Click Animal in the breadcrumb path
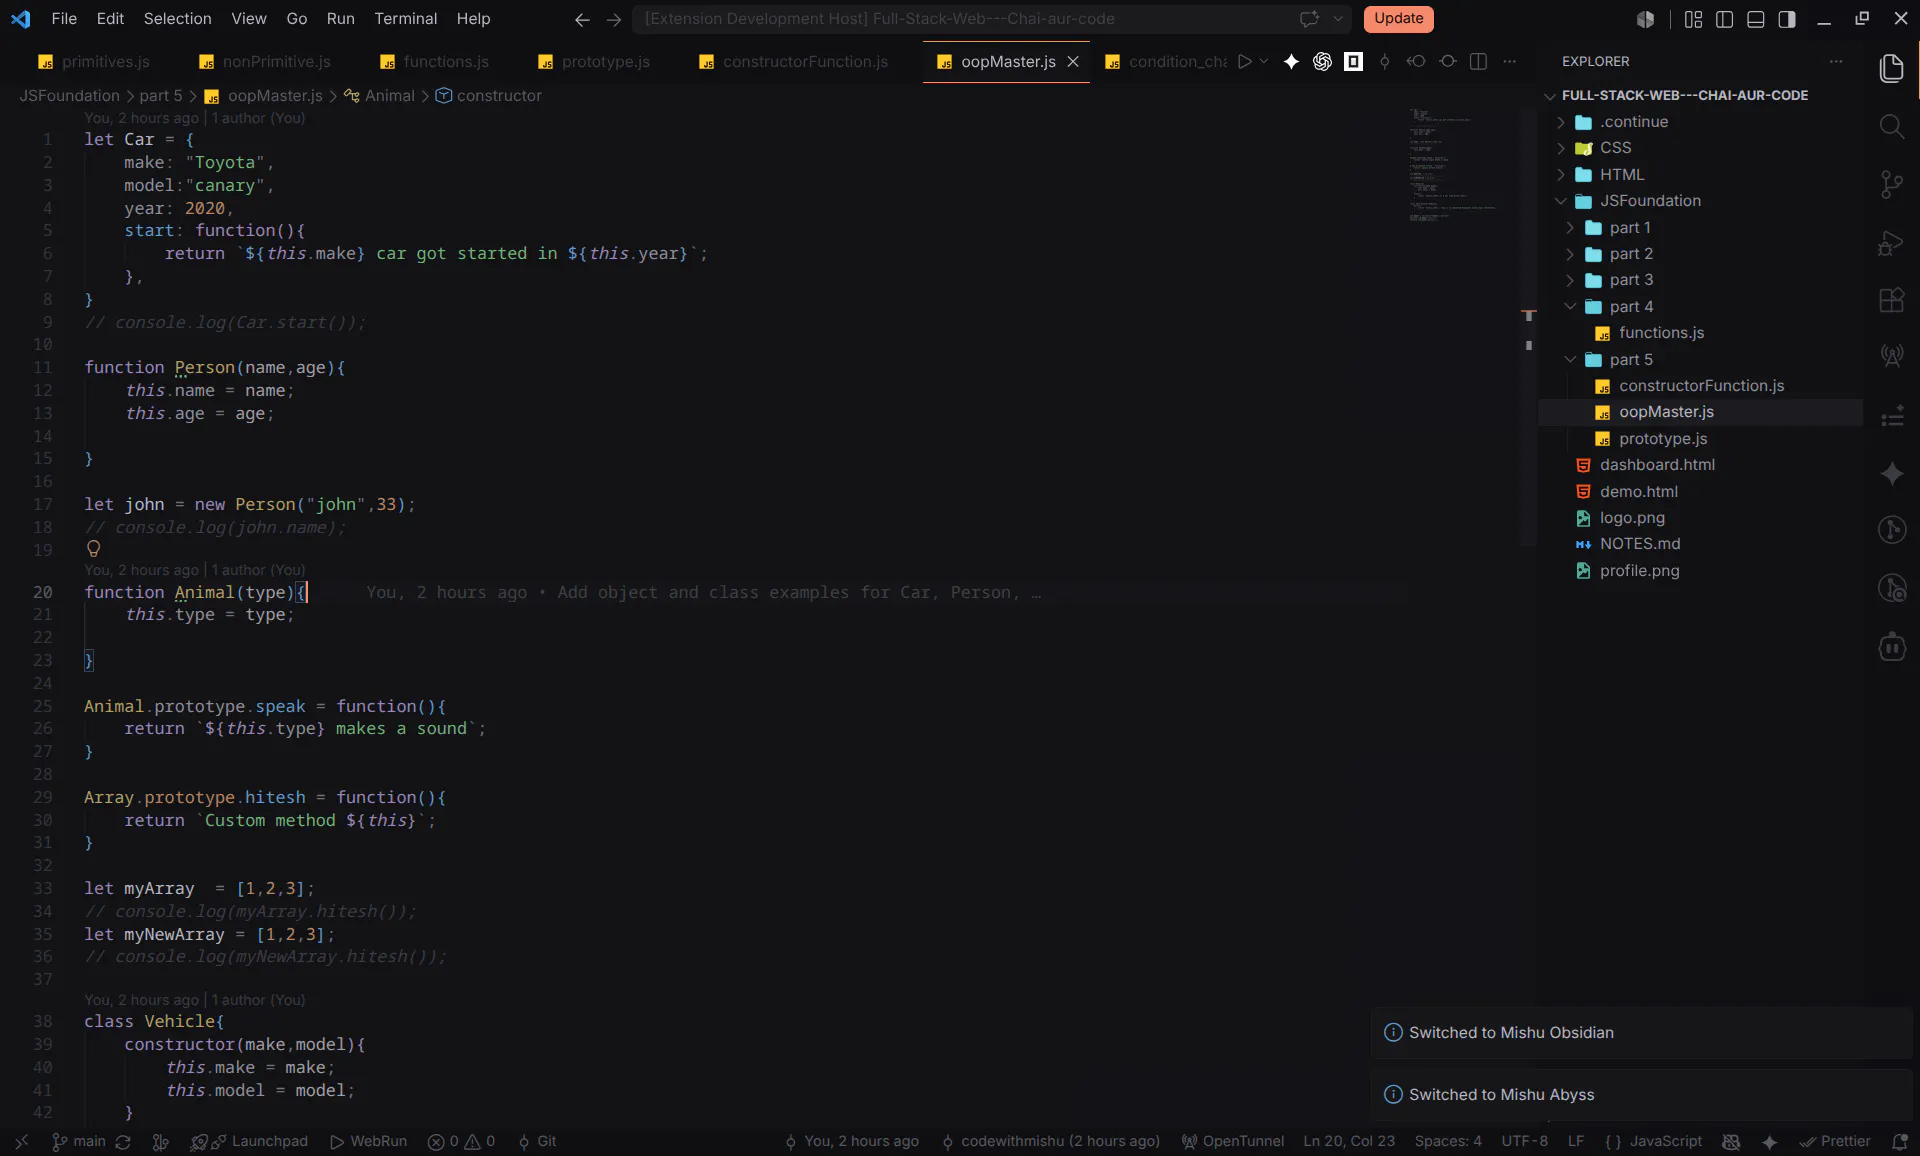The height and width of the screenshot is (1156, 1920). [x=389, y=96]
